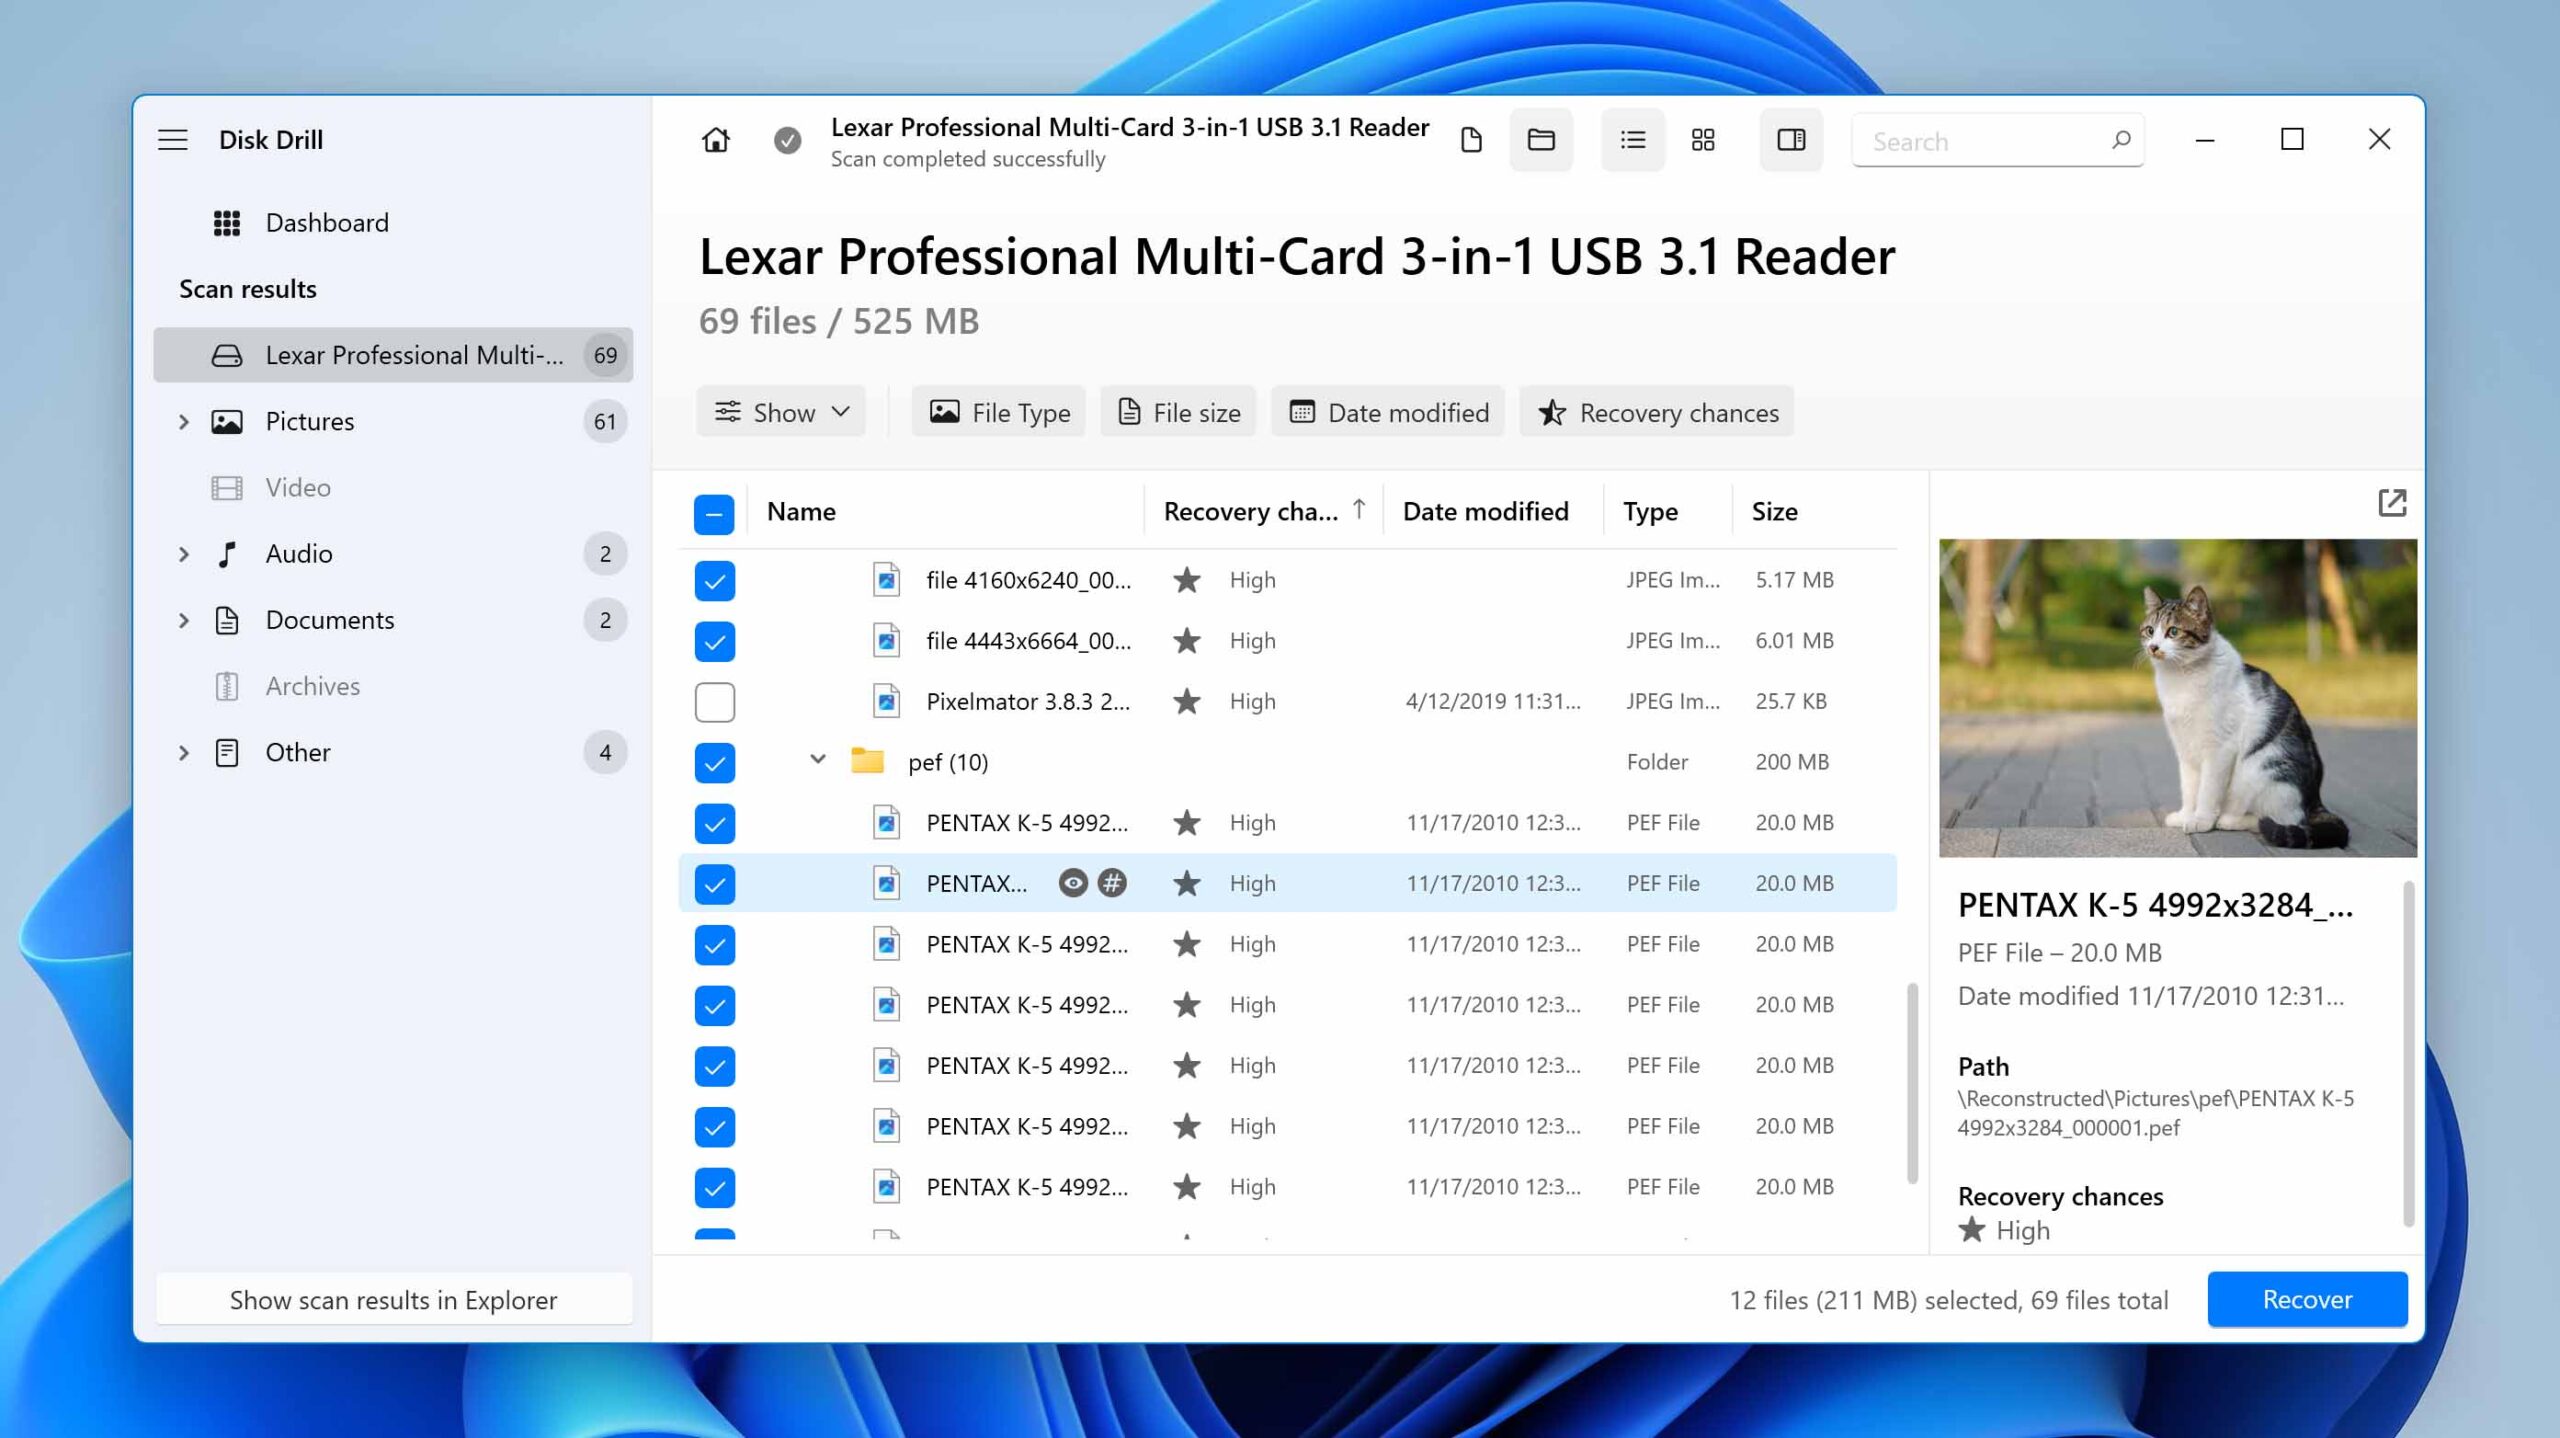
Task: Expand the Pictures category in sidebar
Action: [x=183, y=420]
